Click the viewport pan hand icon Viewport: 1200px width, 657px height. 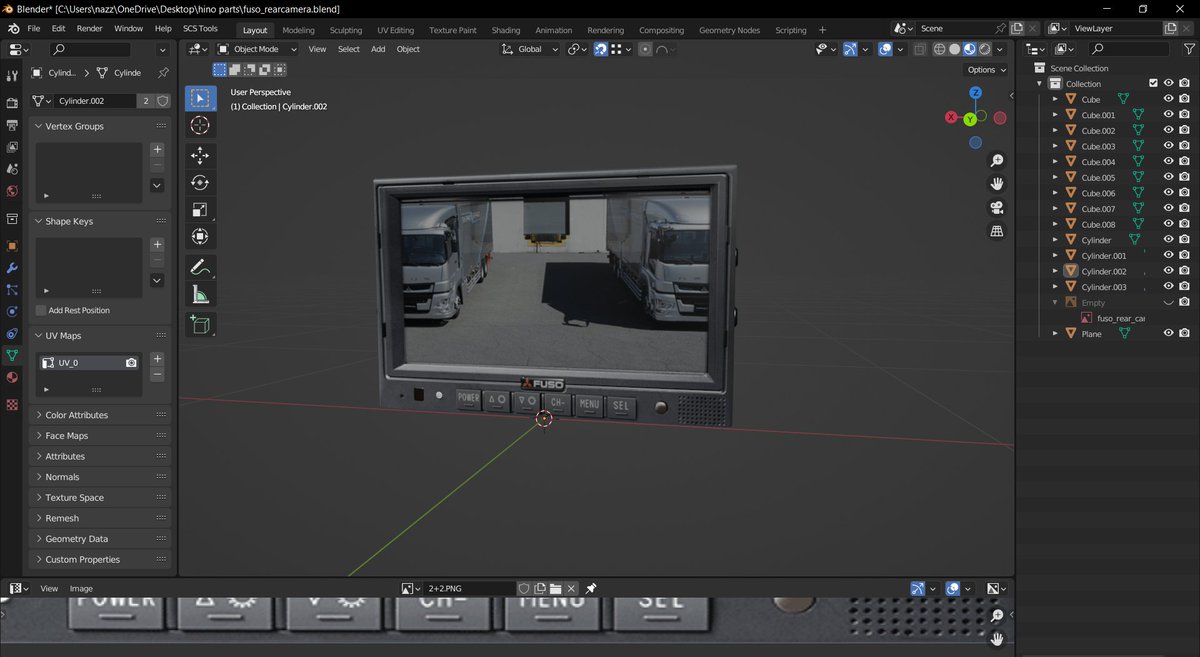click(x=997, y=184)
